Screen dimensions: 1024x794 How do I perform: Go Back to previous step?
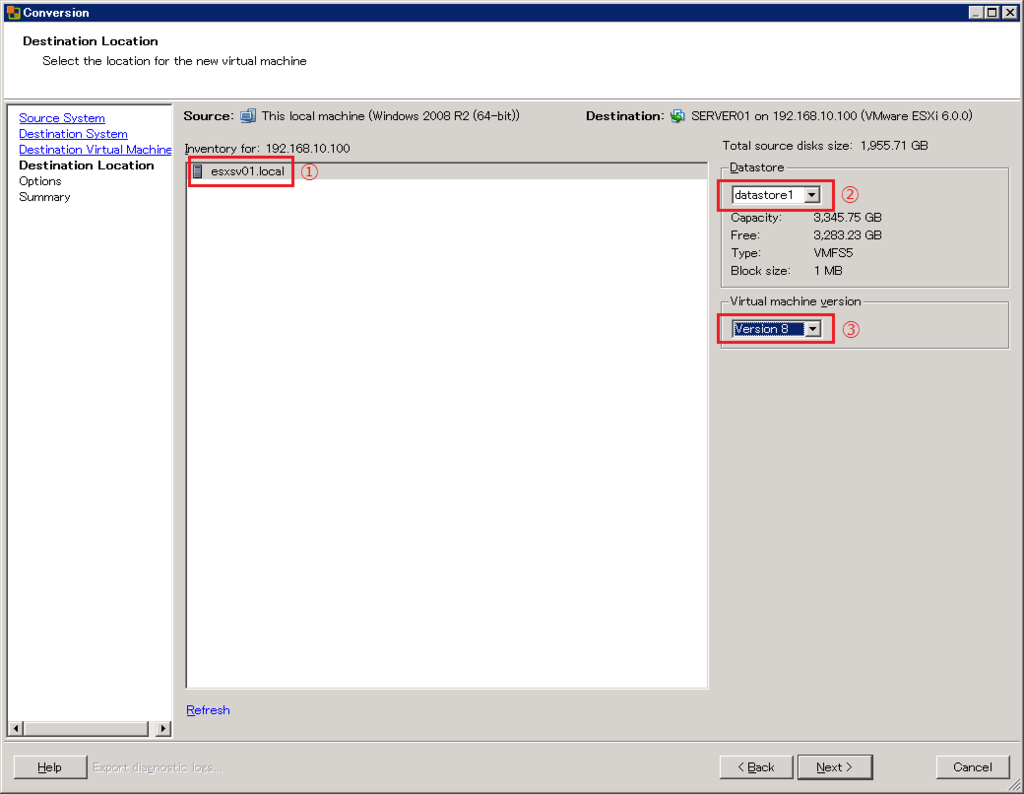pyautogui.click(x=756, y=767)
